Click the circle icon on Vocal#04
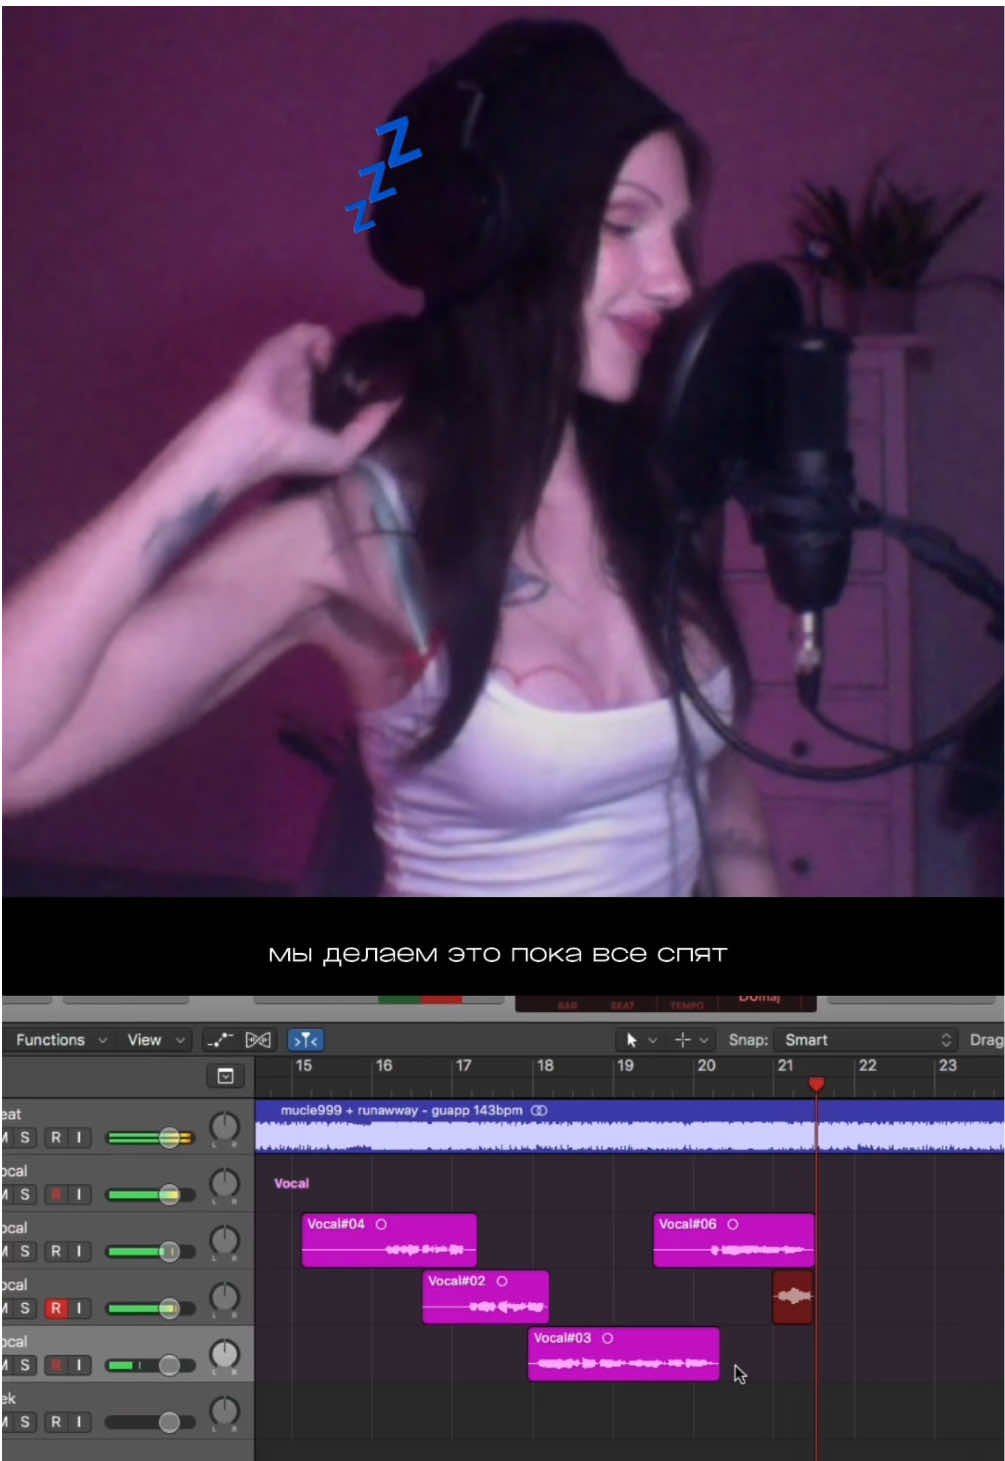Viewport: 1005px width, 1461px height. [x=381, y=1224]
